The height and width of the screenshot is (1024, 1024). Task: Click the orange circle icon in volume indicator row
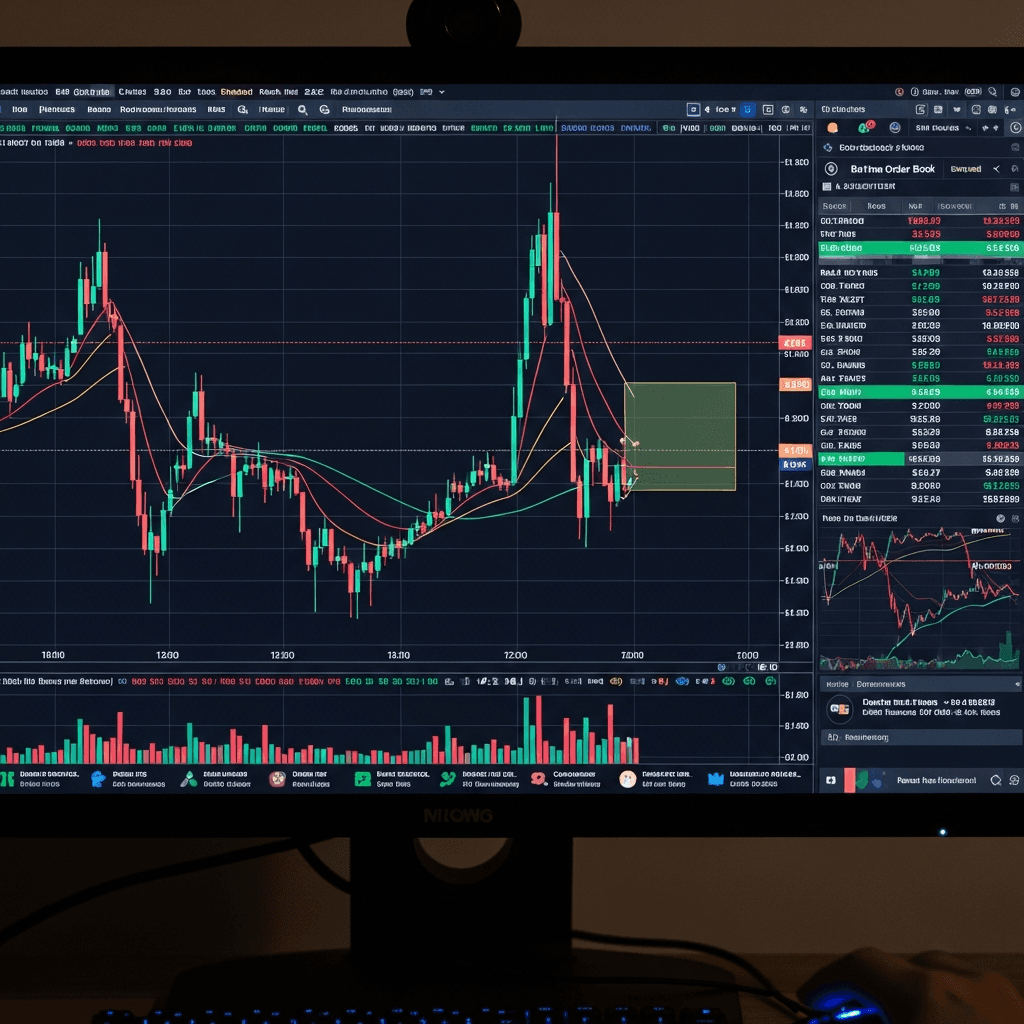pyautogui.click(x=616, y=682)
